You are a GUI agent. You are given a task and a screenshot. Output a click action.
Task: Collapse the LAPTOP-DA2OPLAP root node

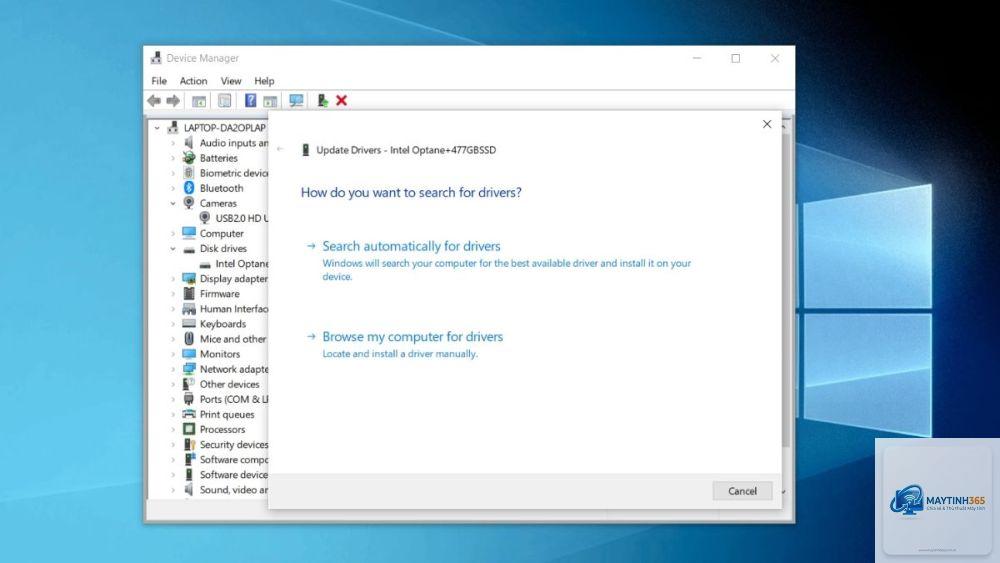[157, 128]
